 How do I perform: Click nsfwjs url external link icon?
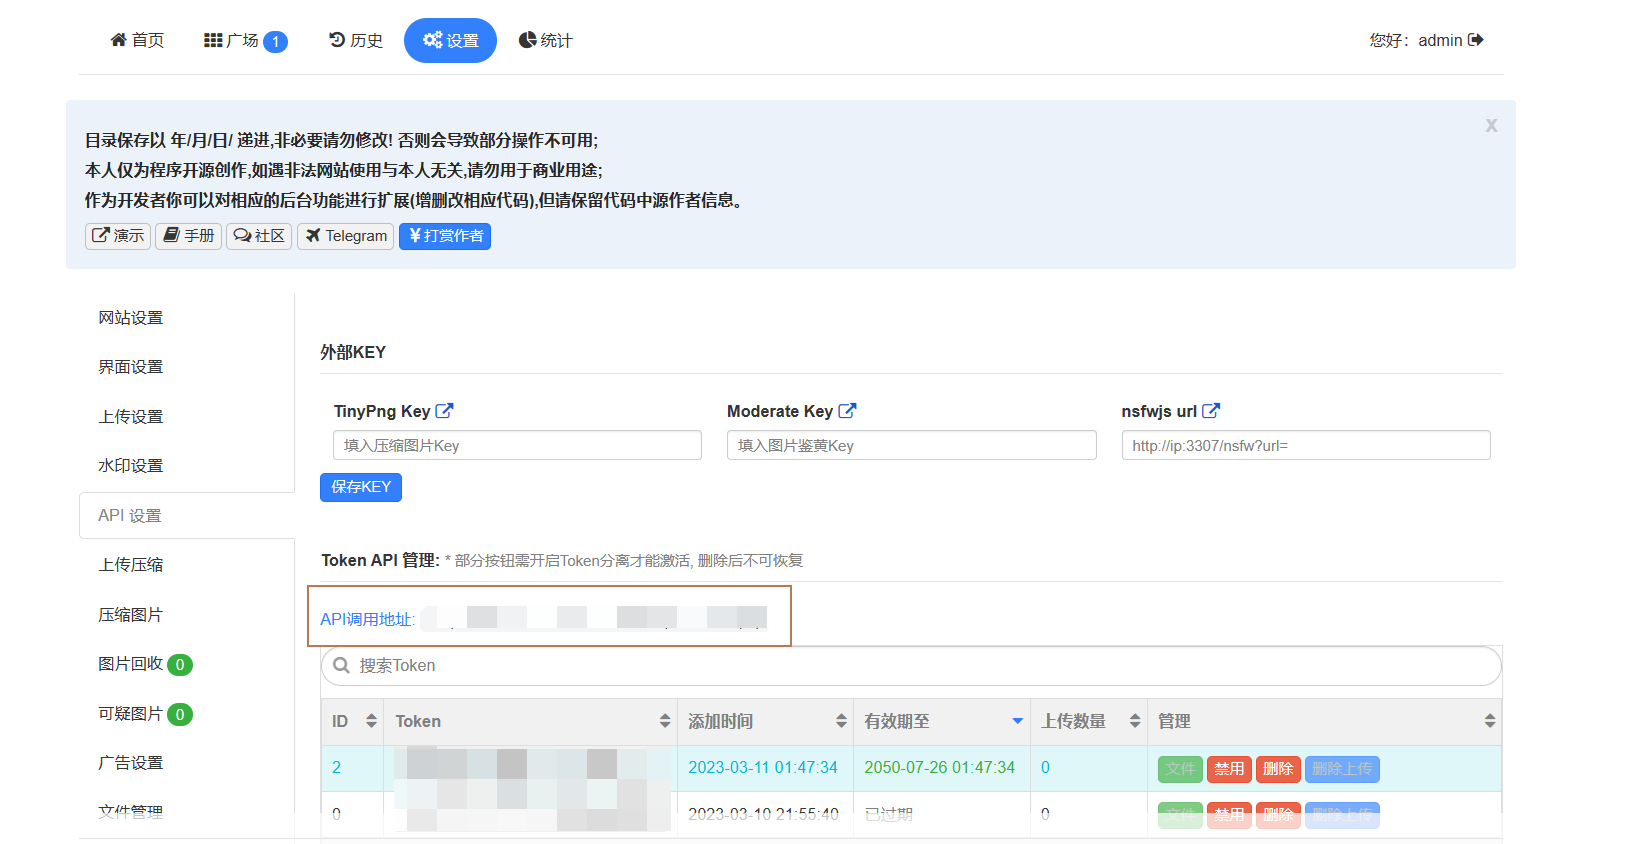pos(1211,411)
